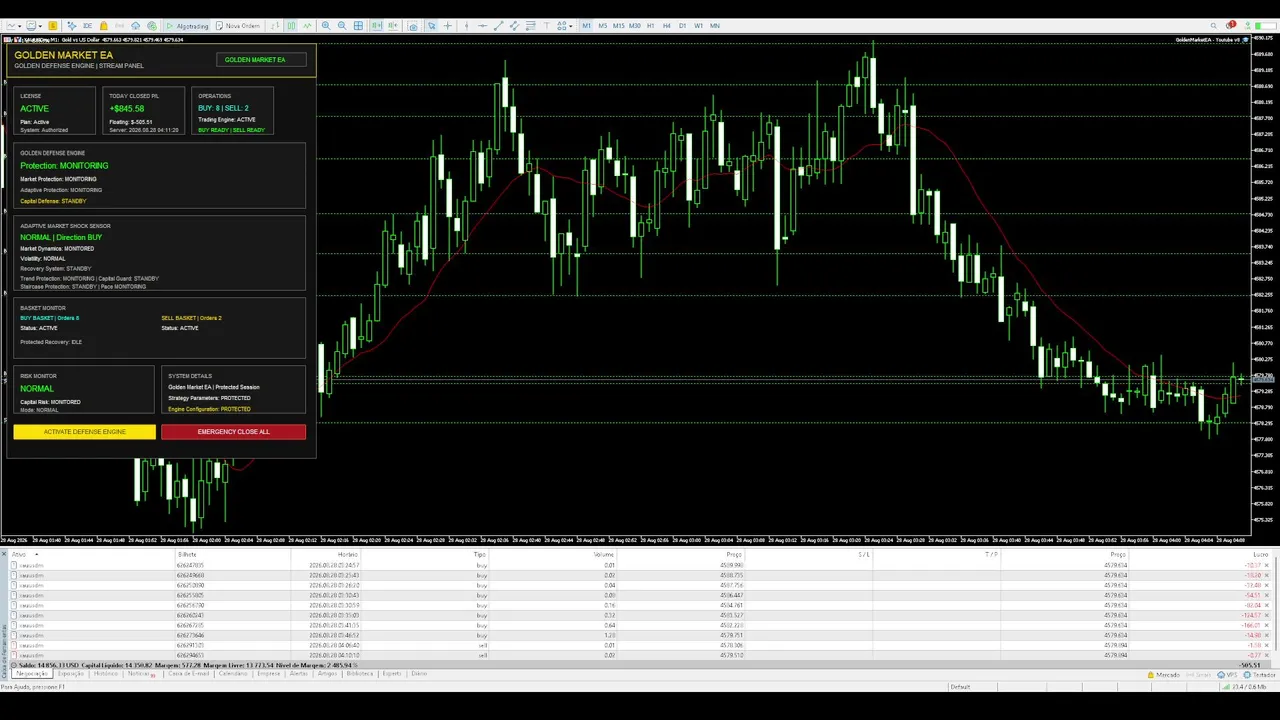Screen dimensions: 1280x720
Task: Close the position showing profit -124.57
Action: [1267, 615]
